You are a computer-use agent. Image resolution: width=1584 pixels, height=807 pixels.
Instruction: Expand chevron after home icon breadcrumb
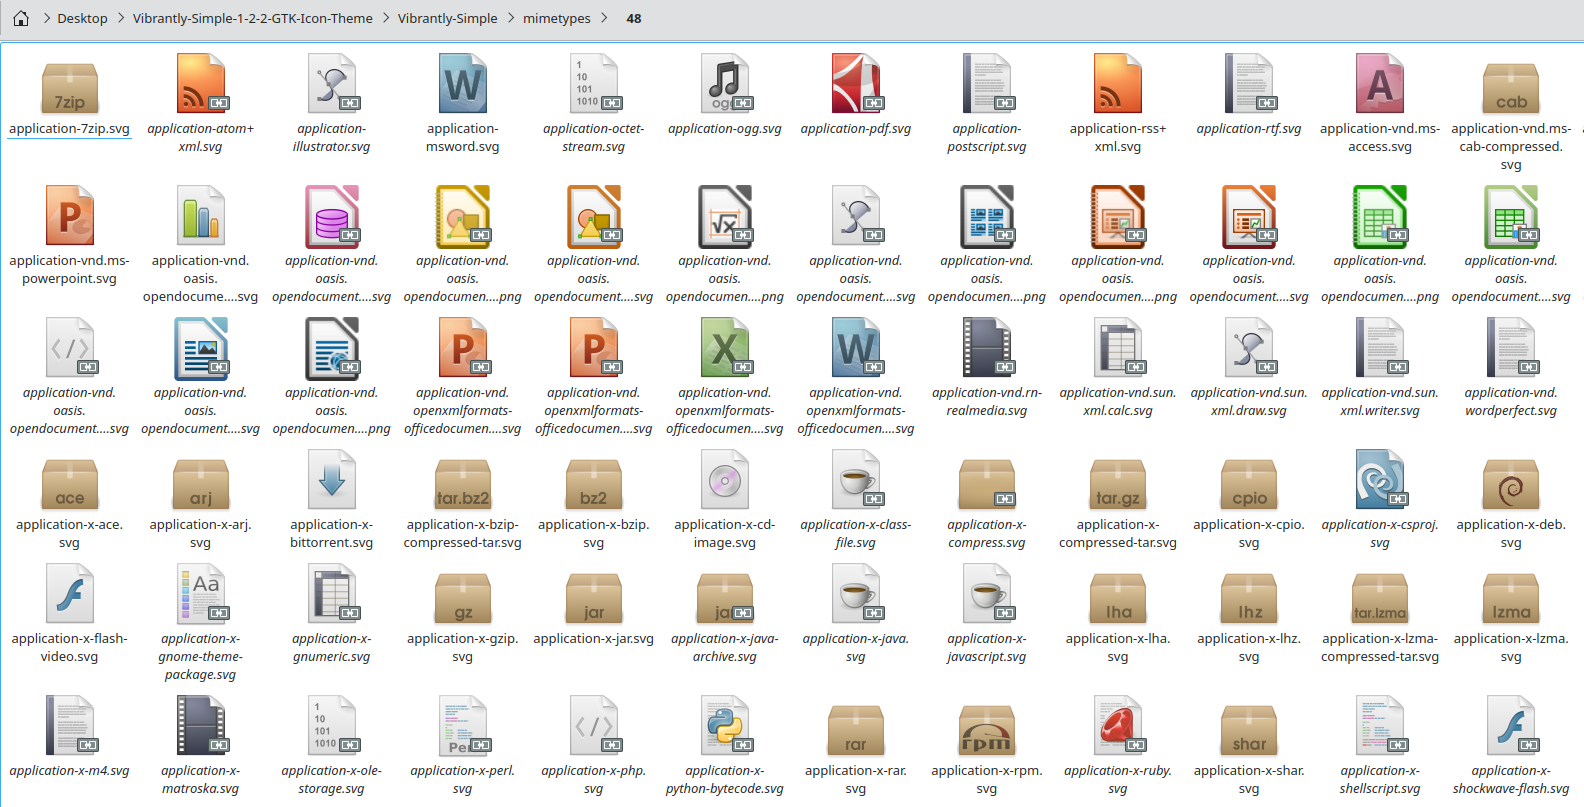[x=46, y=18]
